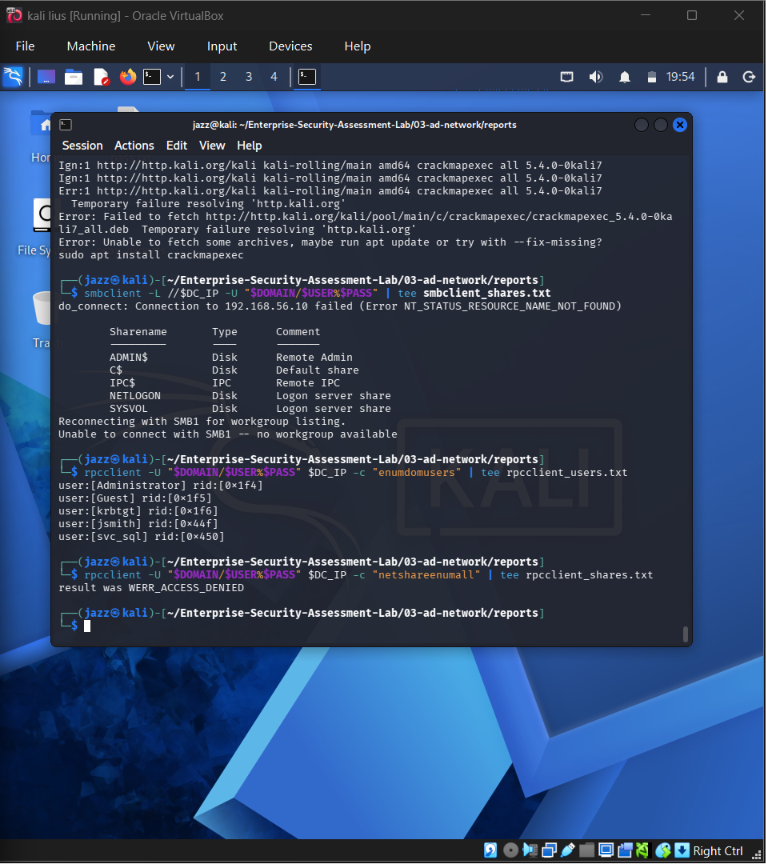Image resolution: width=766 pixels, height=864 pixels.
Task: Open the VirtualBox File menu
Action: tap(25, 46)
